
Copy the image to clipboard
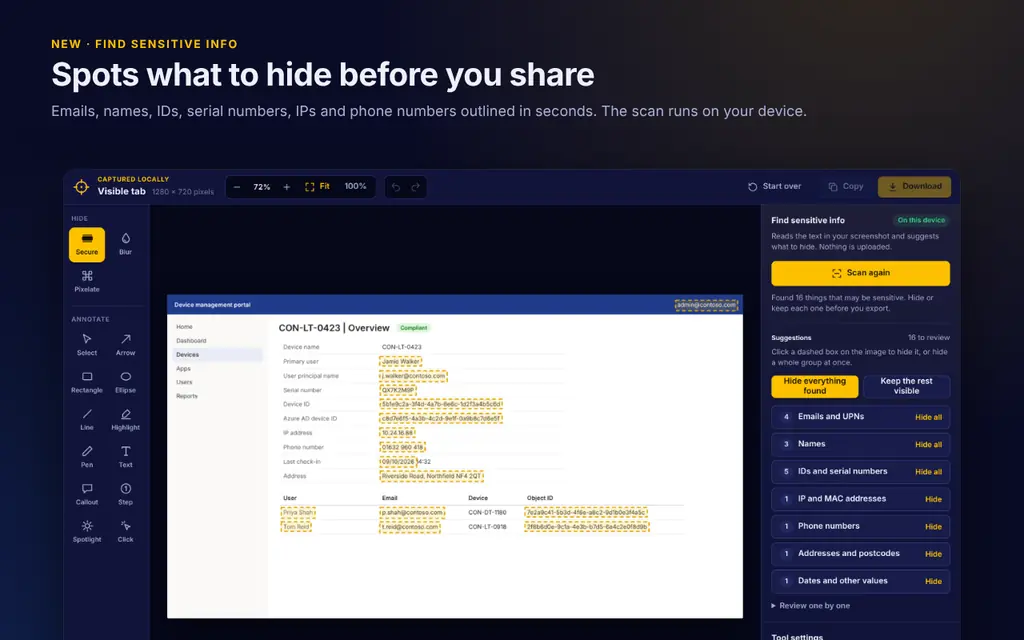[846, 187]
